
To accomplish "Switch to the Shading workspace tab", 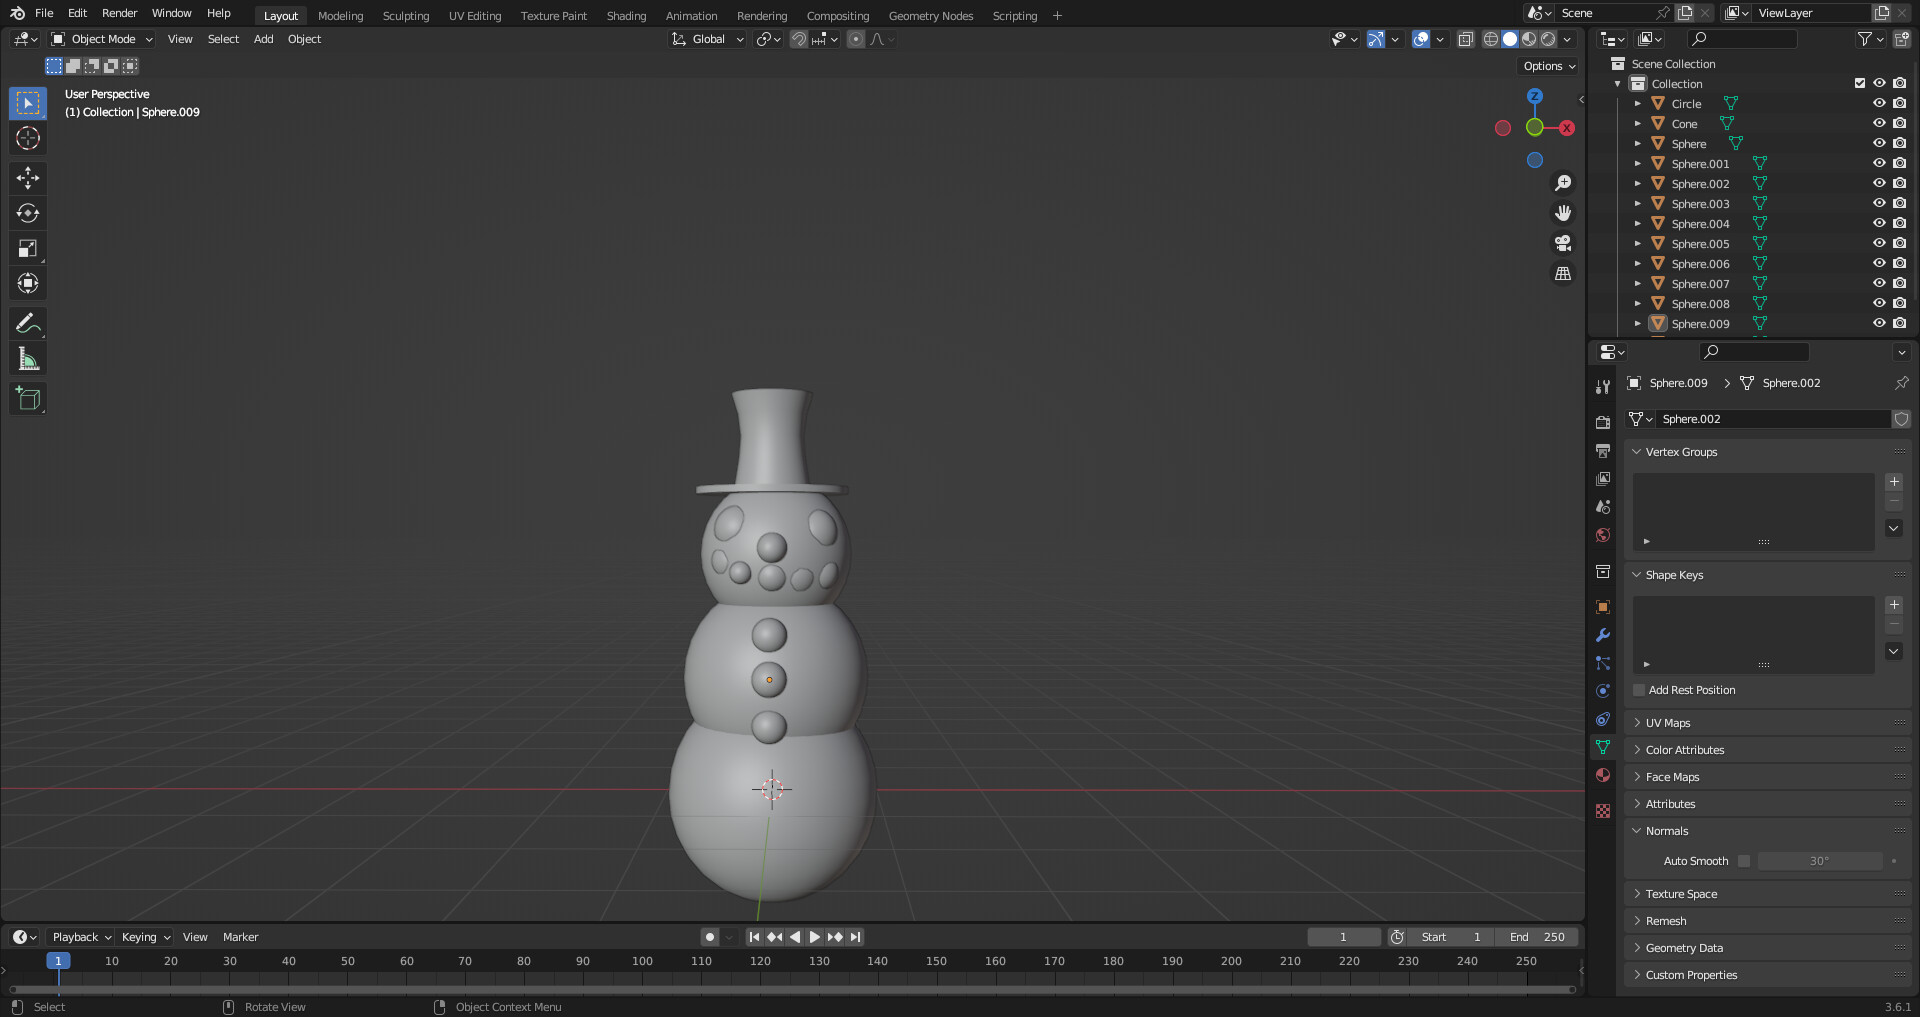I will 626,15.
